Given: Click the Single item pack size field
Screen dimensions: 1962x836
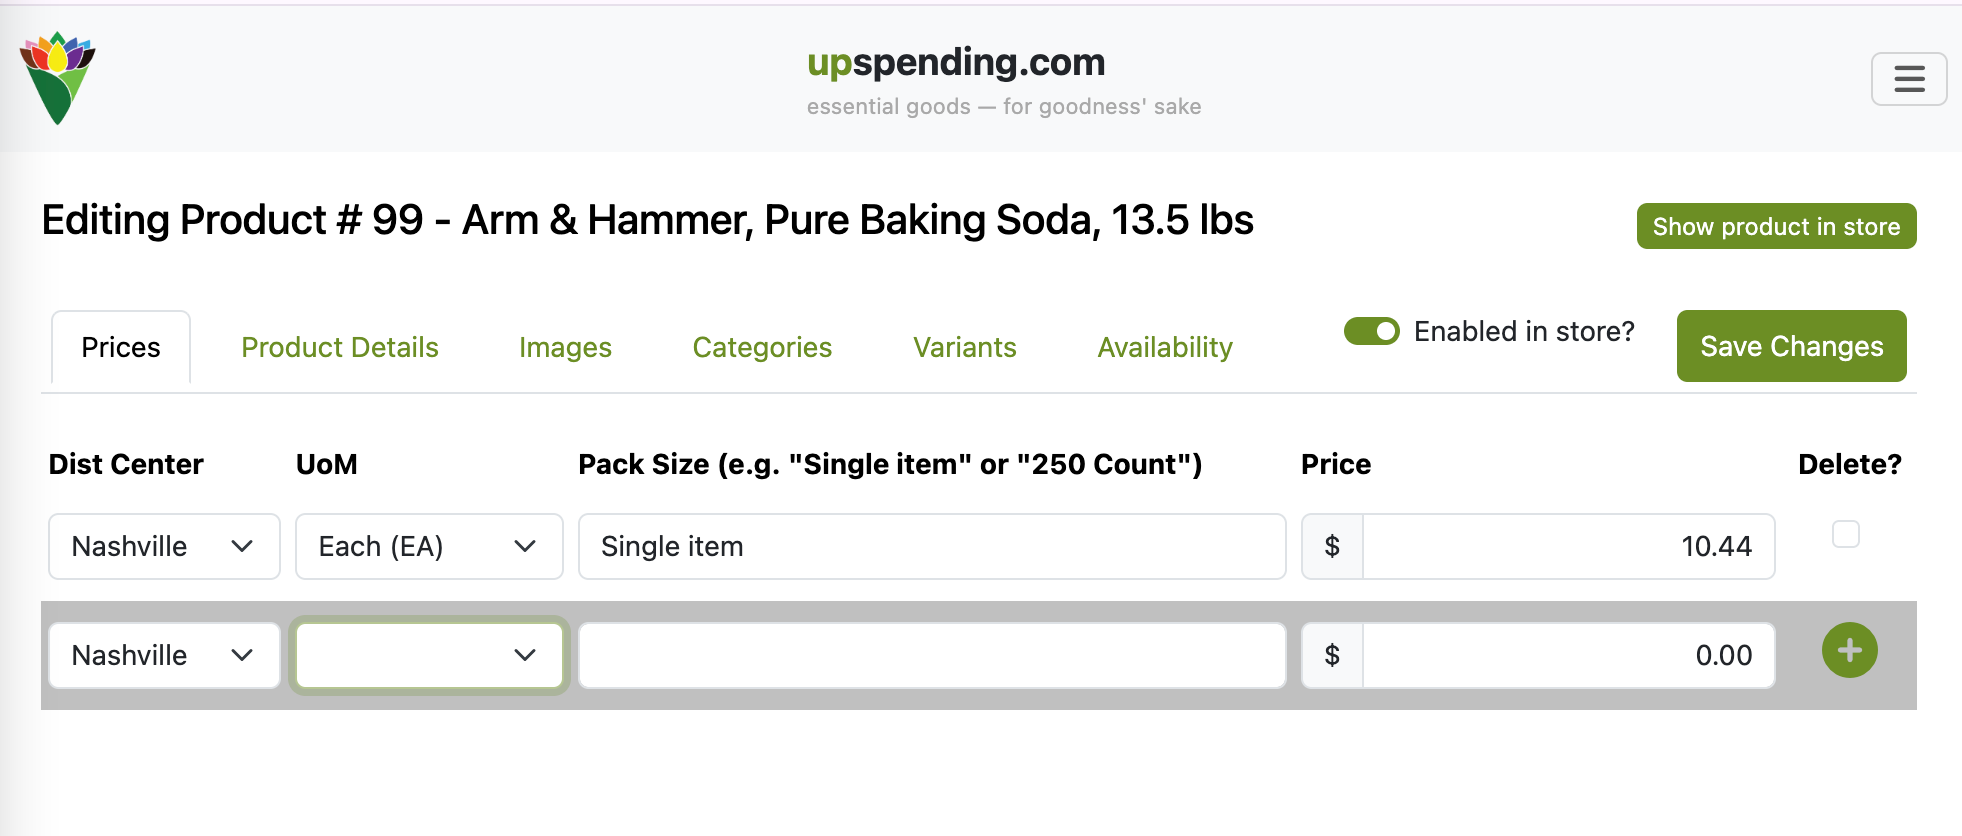Looking at the screenshot, I should 930,546.
